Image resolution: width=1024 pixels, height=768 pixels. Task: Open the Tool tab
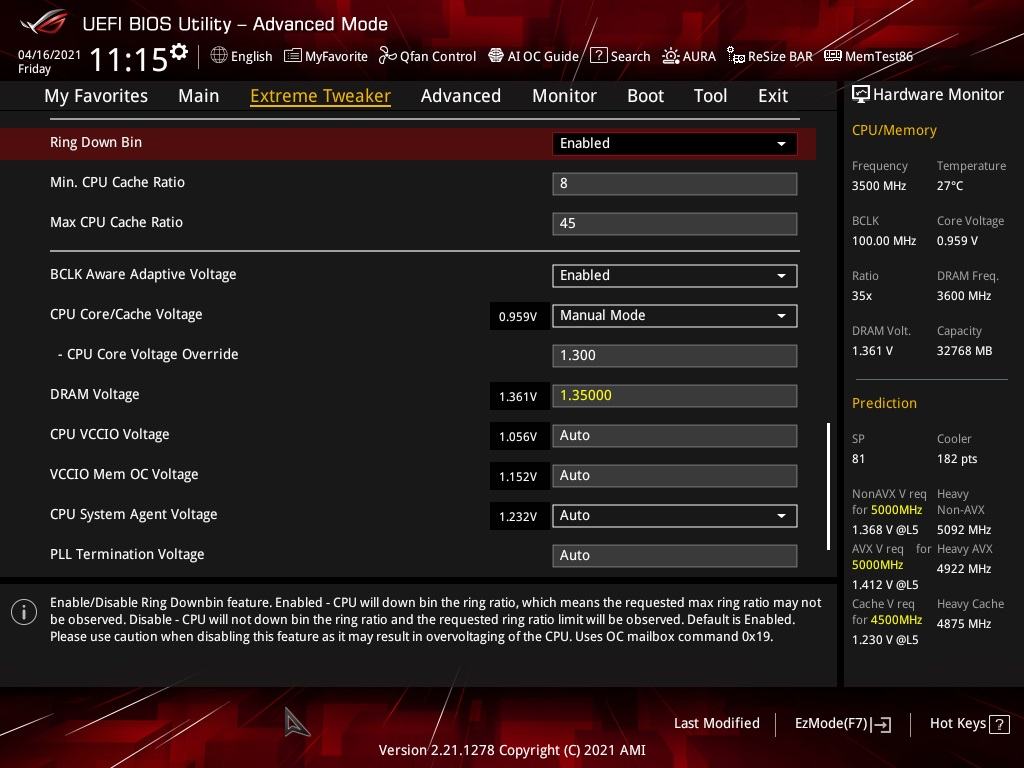click(710, 96)
